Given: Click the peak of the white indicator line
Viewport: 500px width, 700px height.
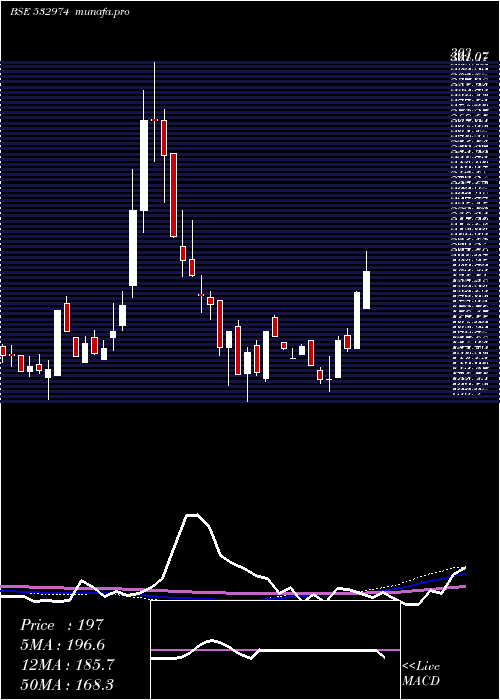Looking at the screenshot, I should coord(192,515).
